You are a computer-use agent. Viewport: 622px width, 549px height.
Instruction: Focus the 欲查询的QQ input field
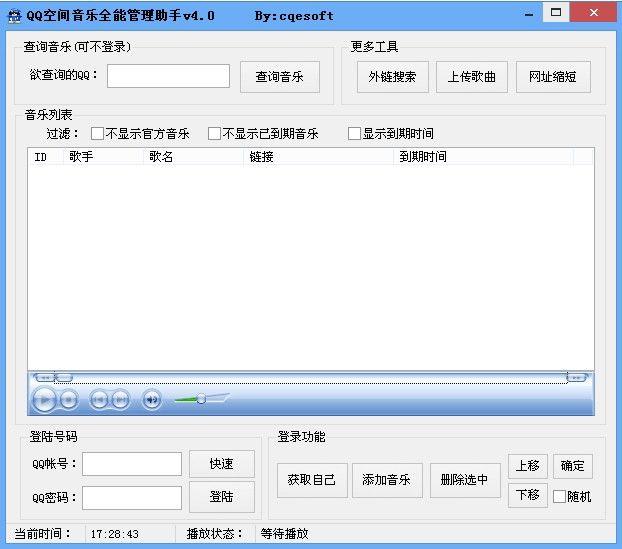(x=168, y=76)
